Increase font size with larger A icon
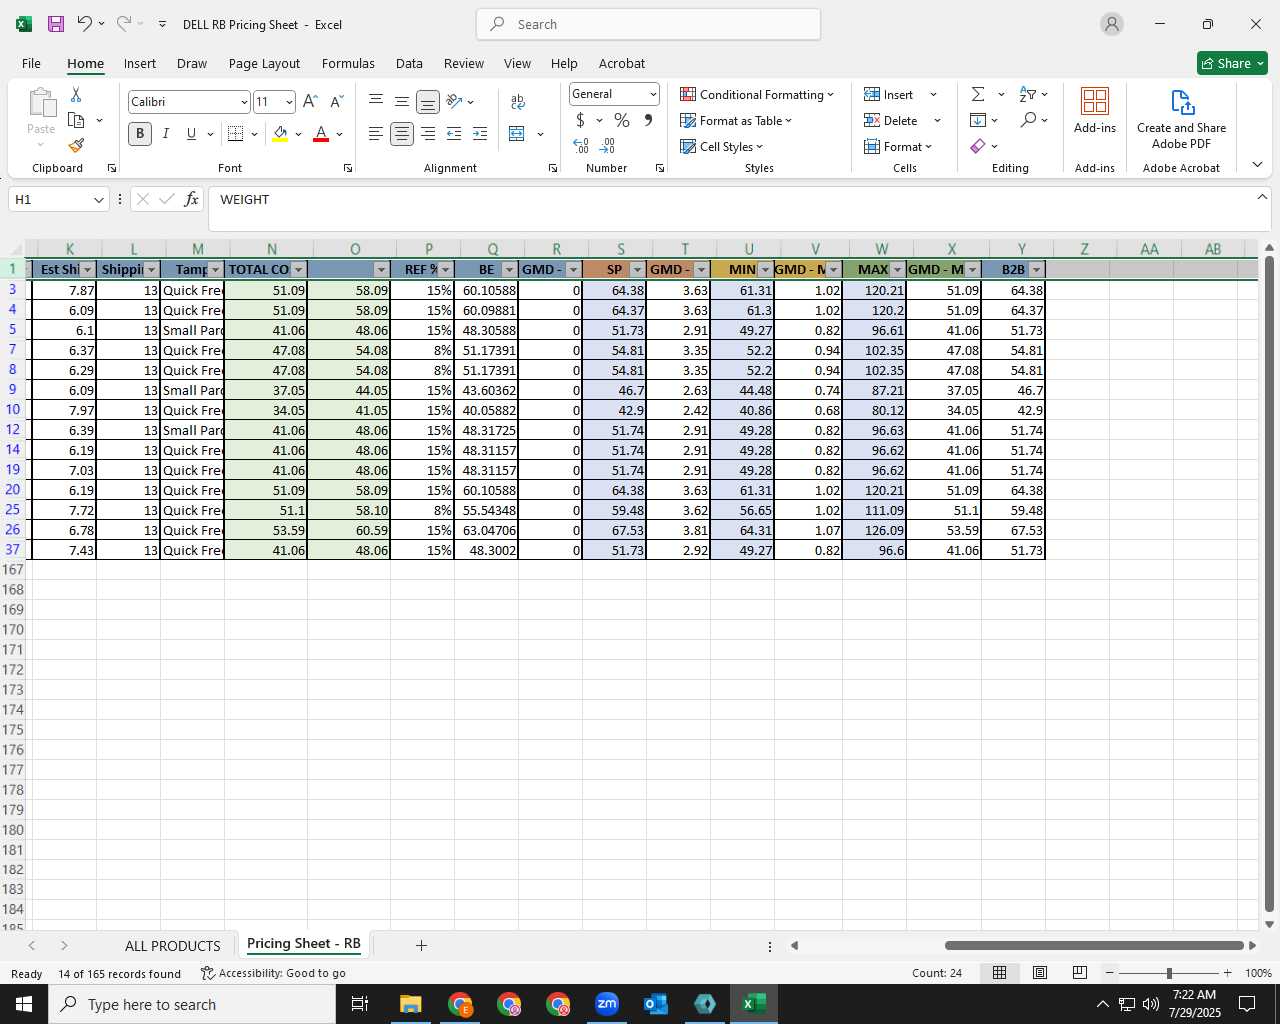 [310, 102]
